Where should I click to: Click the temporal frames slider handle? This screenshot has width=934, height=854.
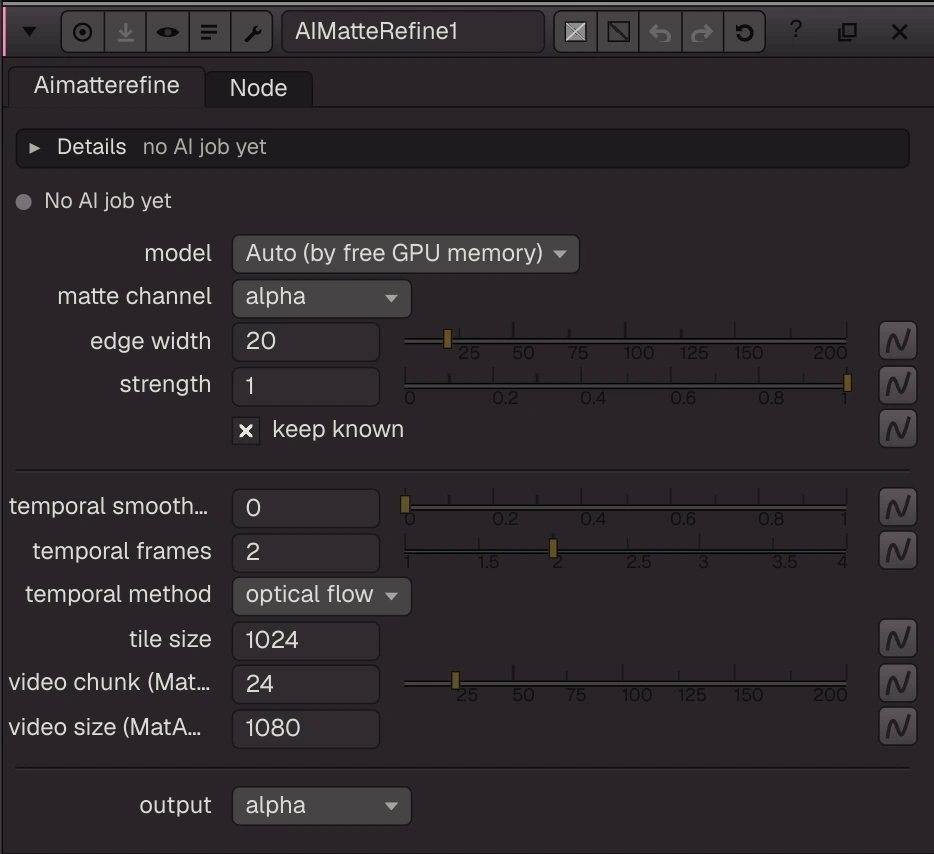(553, 548)
